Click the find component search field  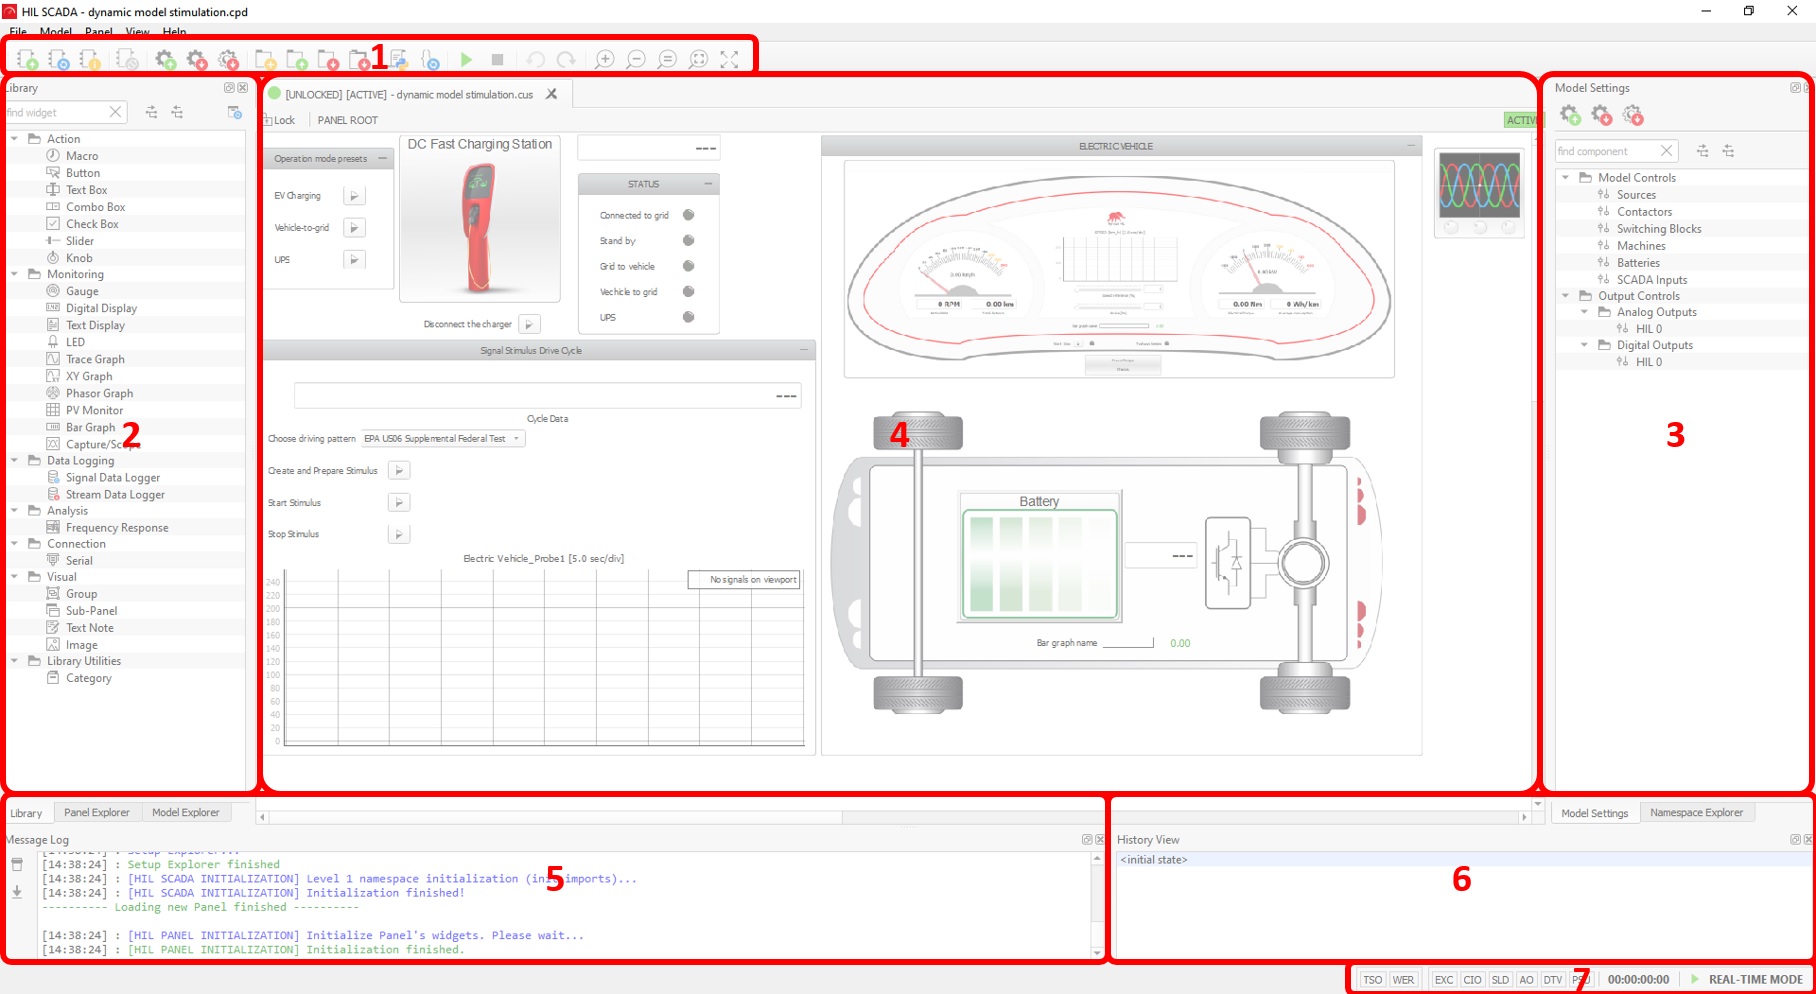[1606, 151]
